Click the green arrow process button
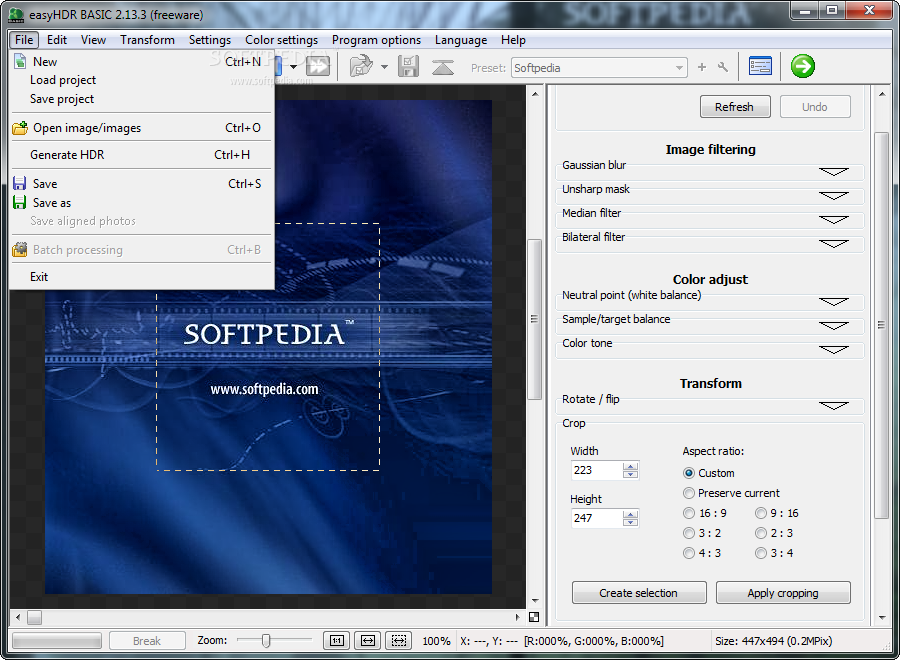Viewport: 900px width, 660px height. pyautogui.click(x=802, y=66)
